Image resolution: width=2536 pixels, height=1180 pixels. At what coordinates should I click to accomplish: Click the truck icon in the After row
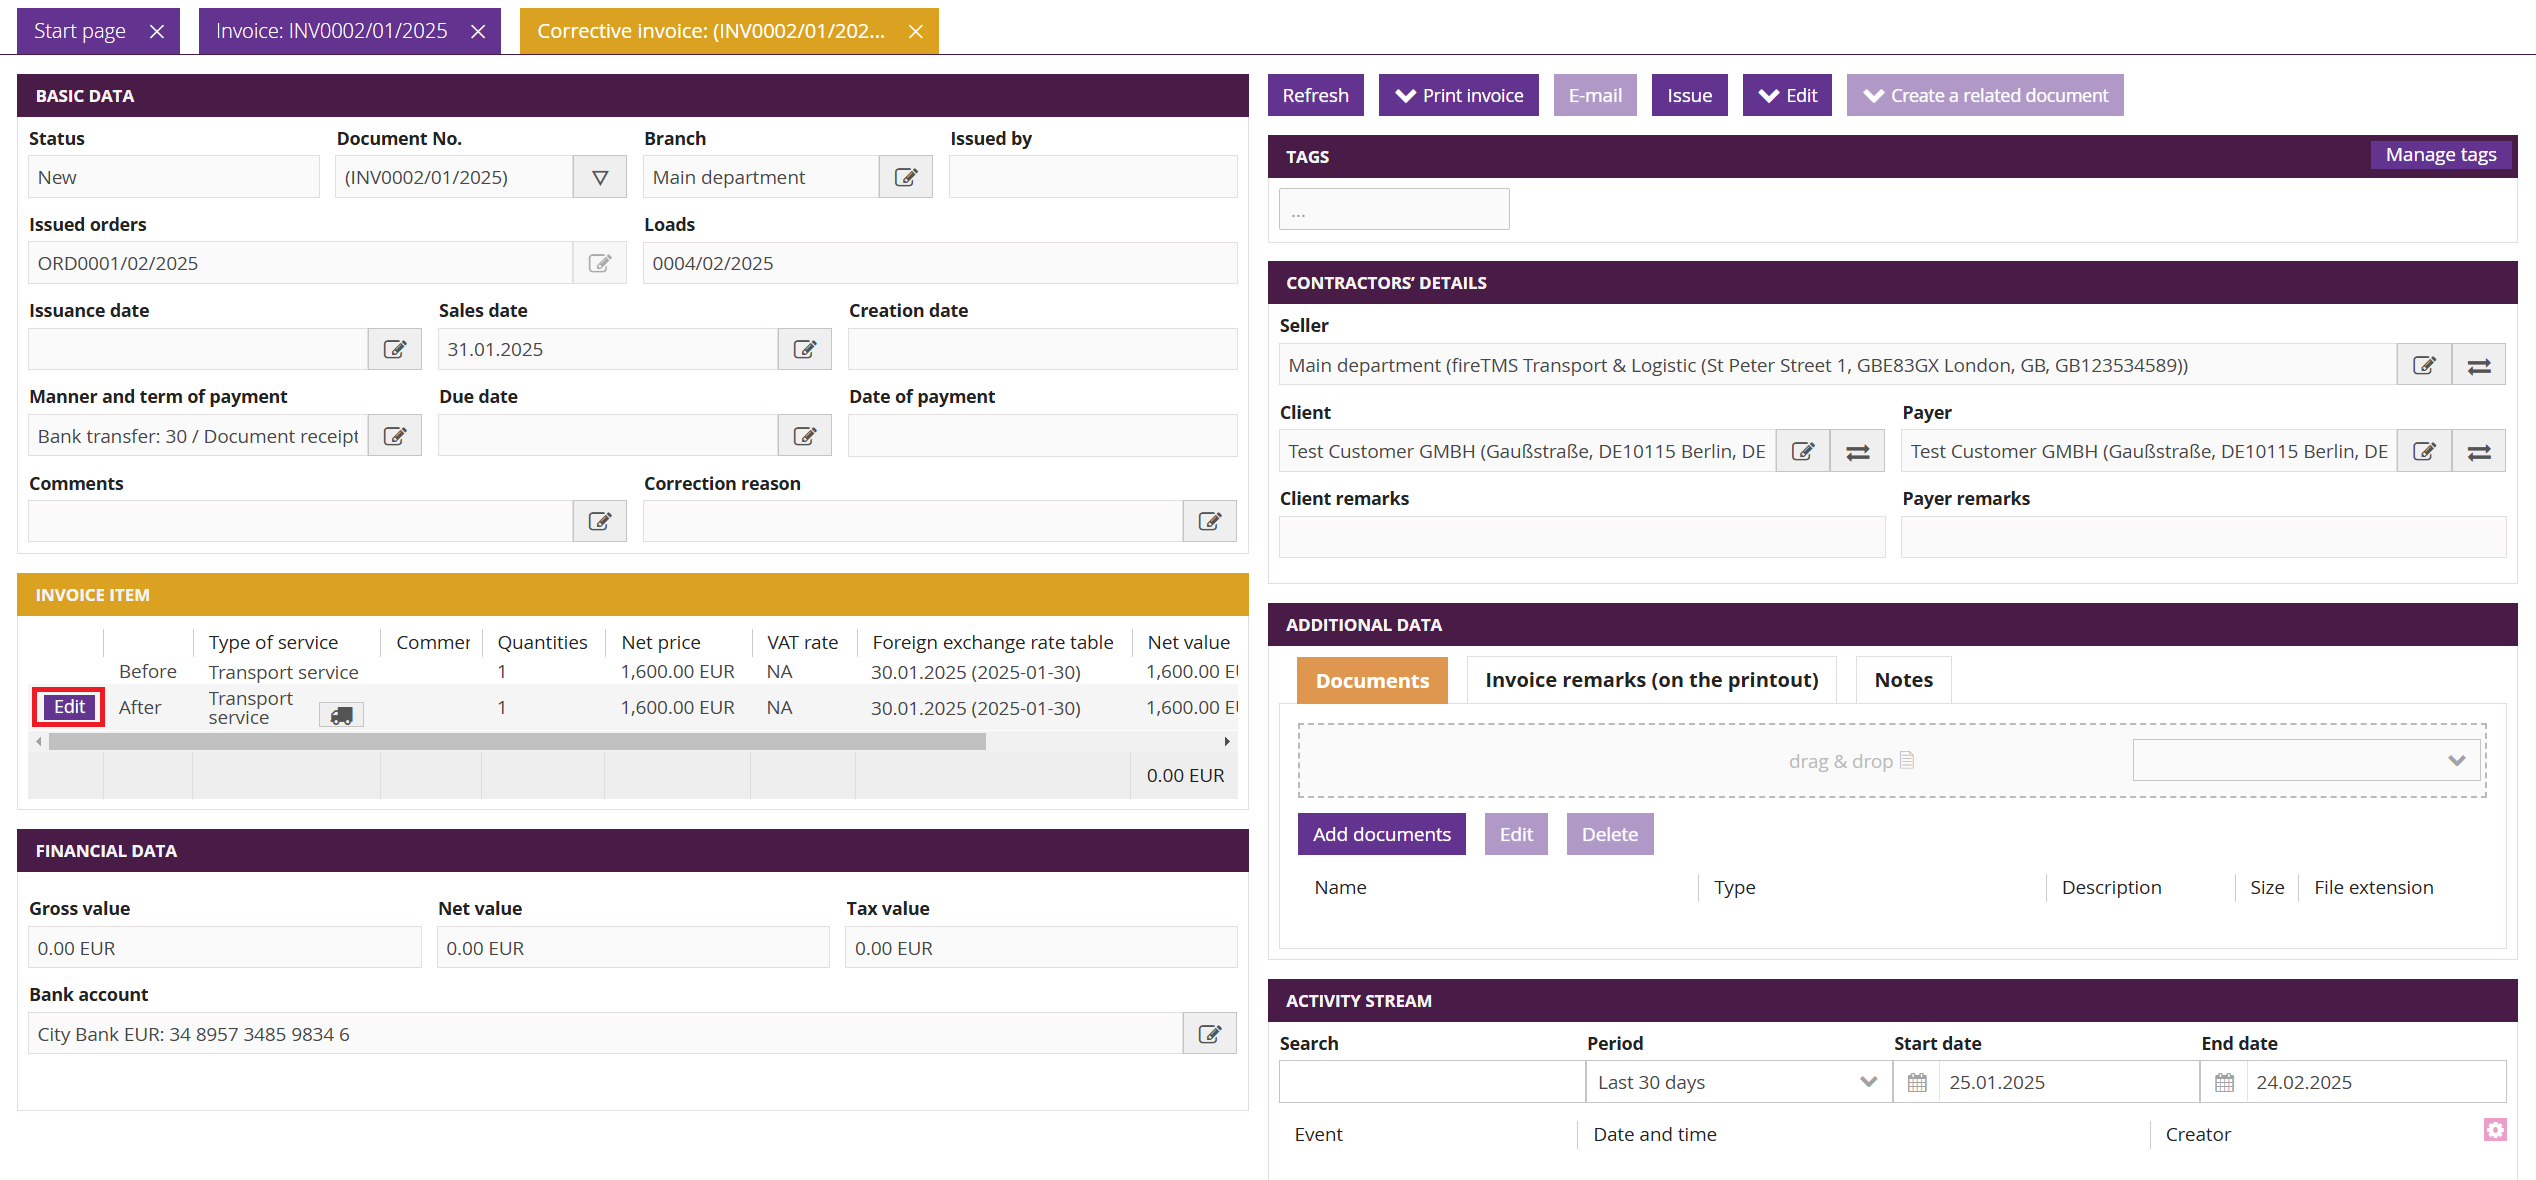point(341,715)
